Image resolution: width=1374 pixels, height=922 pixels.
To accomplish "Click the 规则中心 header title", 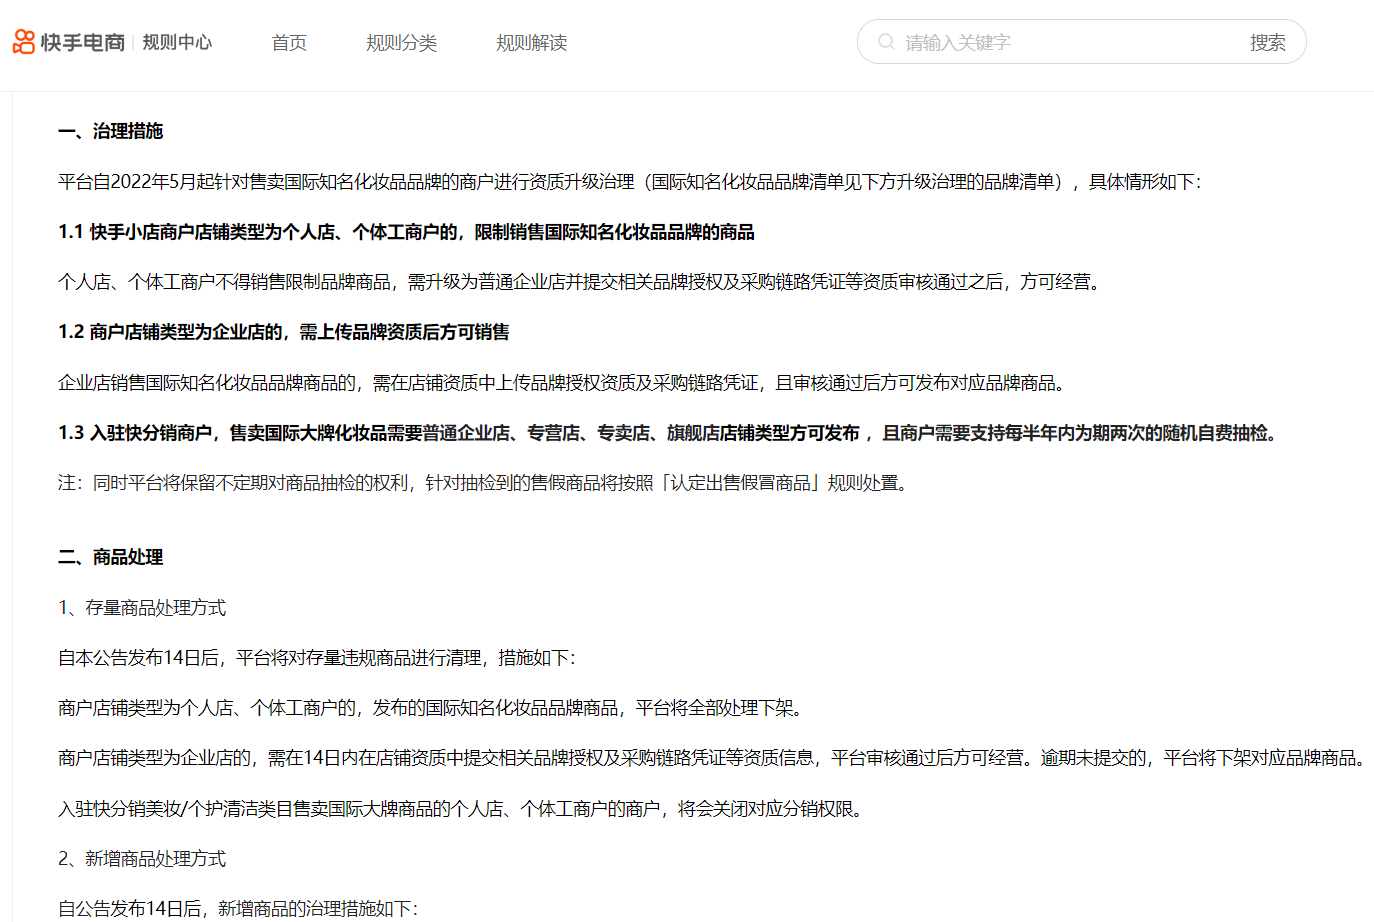I will point(177,42).
